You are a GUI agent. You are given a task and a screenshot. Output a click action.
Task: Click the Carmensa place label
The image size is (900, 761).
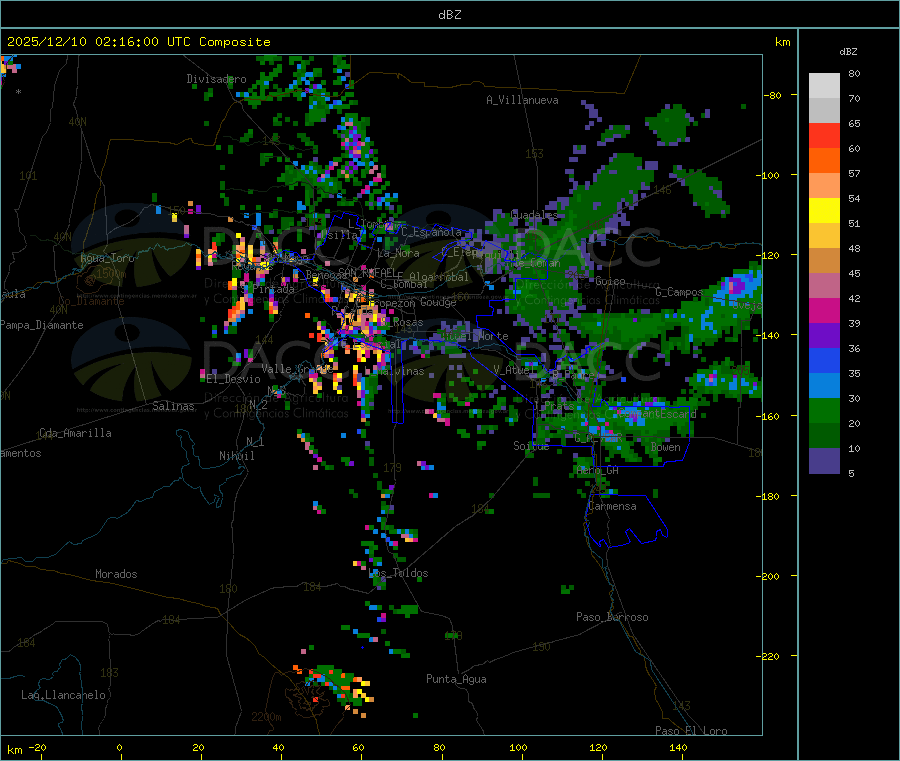612,506
